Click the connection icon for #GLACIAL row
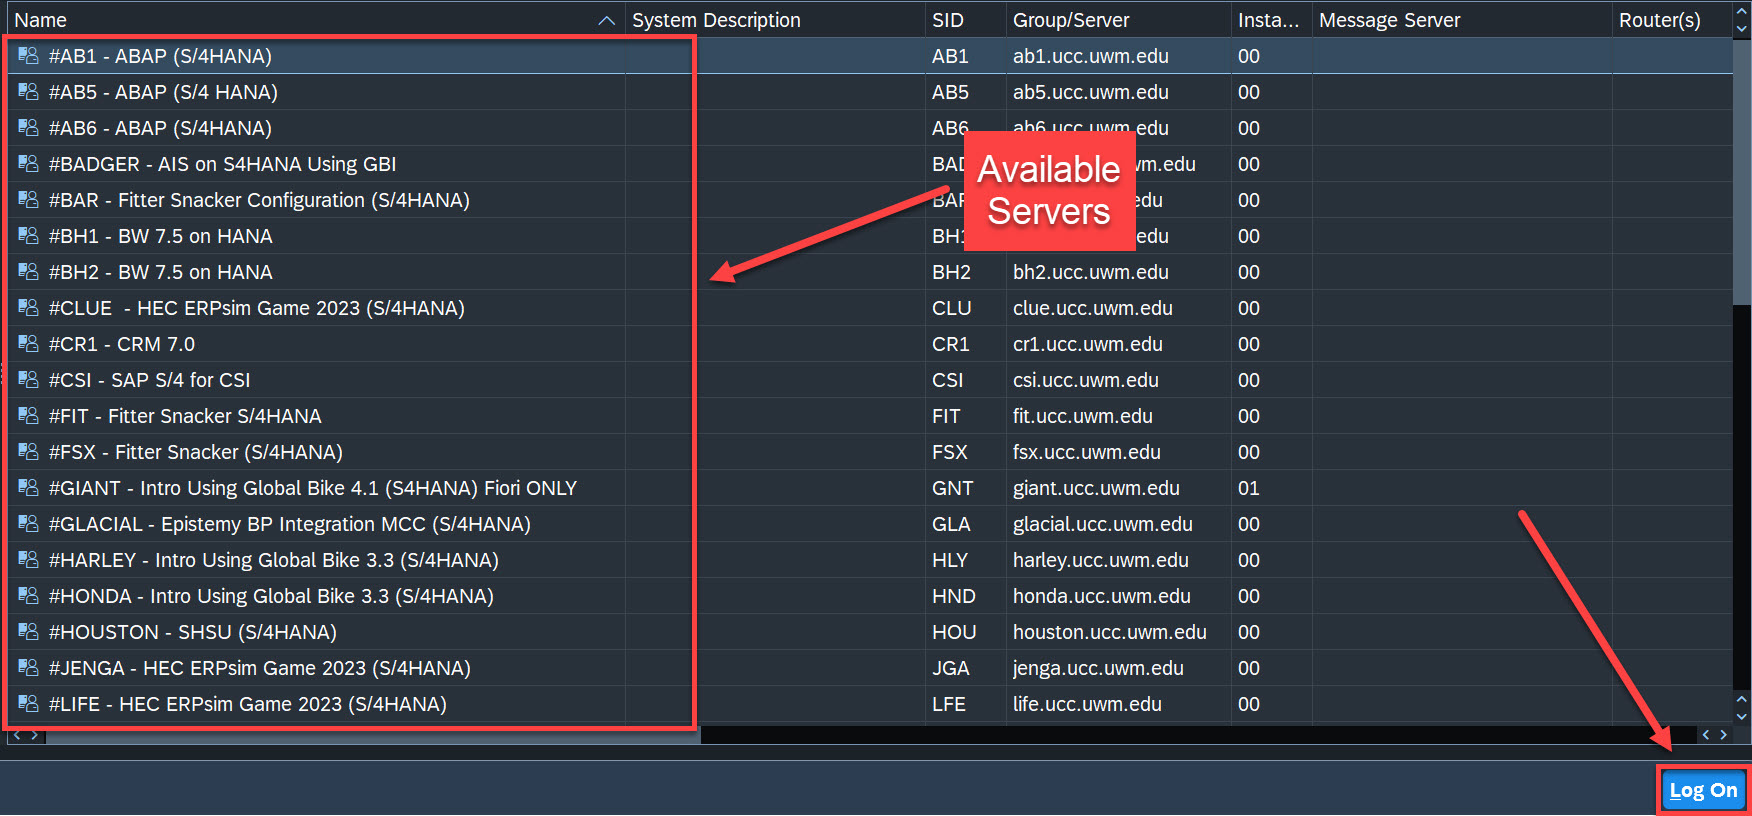Viewport: 1752px width, 816px height. pos(28,524)
